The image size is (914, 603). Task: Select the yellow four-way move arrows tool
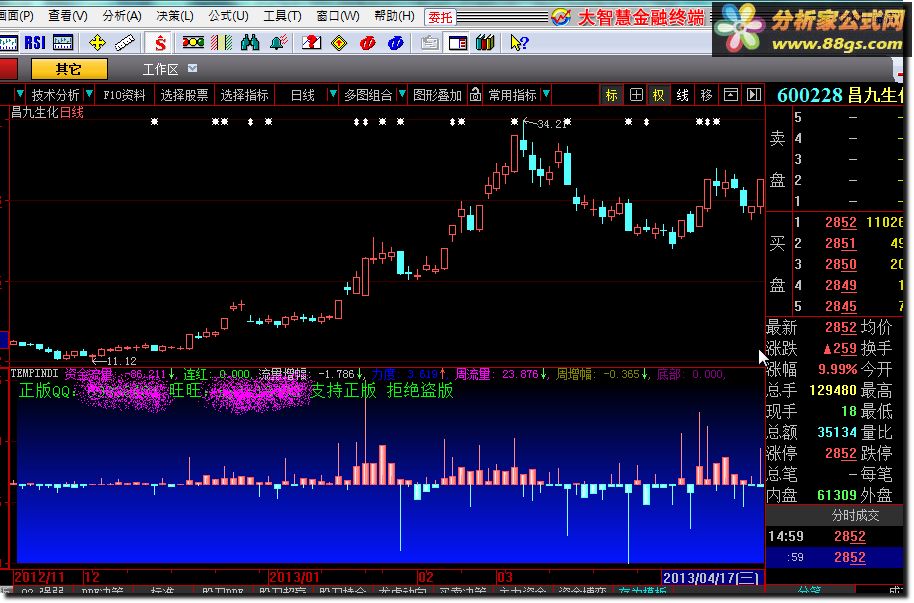click(97, 43)
